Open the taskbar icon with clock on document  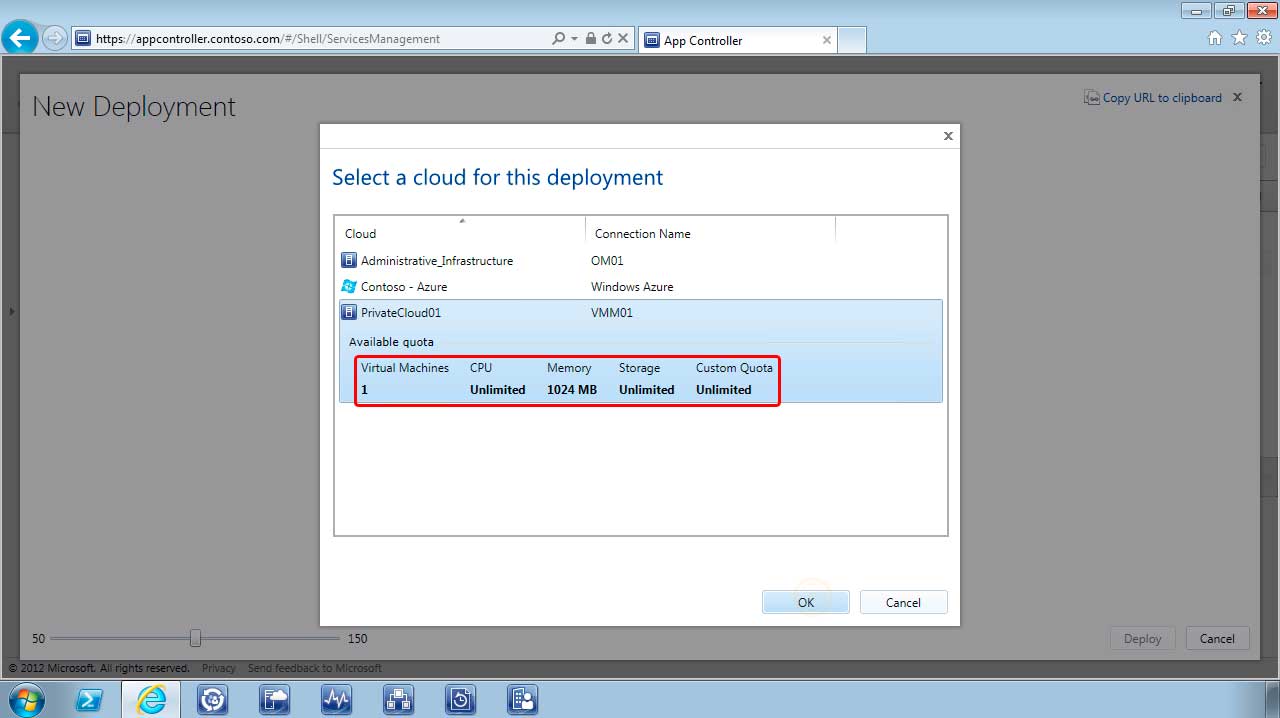pyautogui.click(x=461, y=700)
